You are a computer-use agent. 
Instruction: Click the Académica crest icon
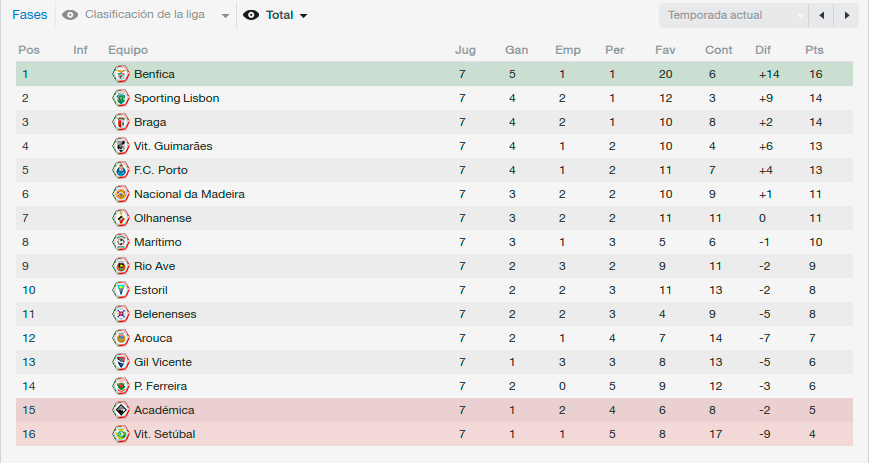point(120,410)
